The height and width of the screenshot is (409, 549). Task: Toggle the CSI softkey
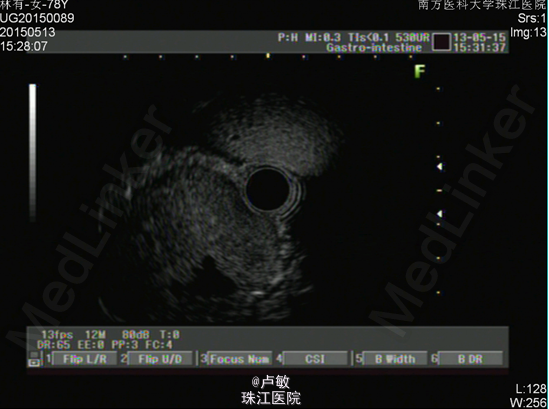(315, 359)
